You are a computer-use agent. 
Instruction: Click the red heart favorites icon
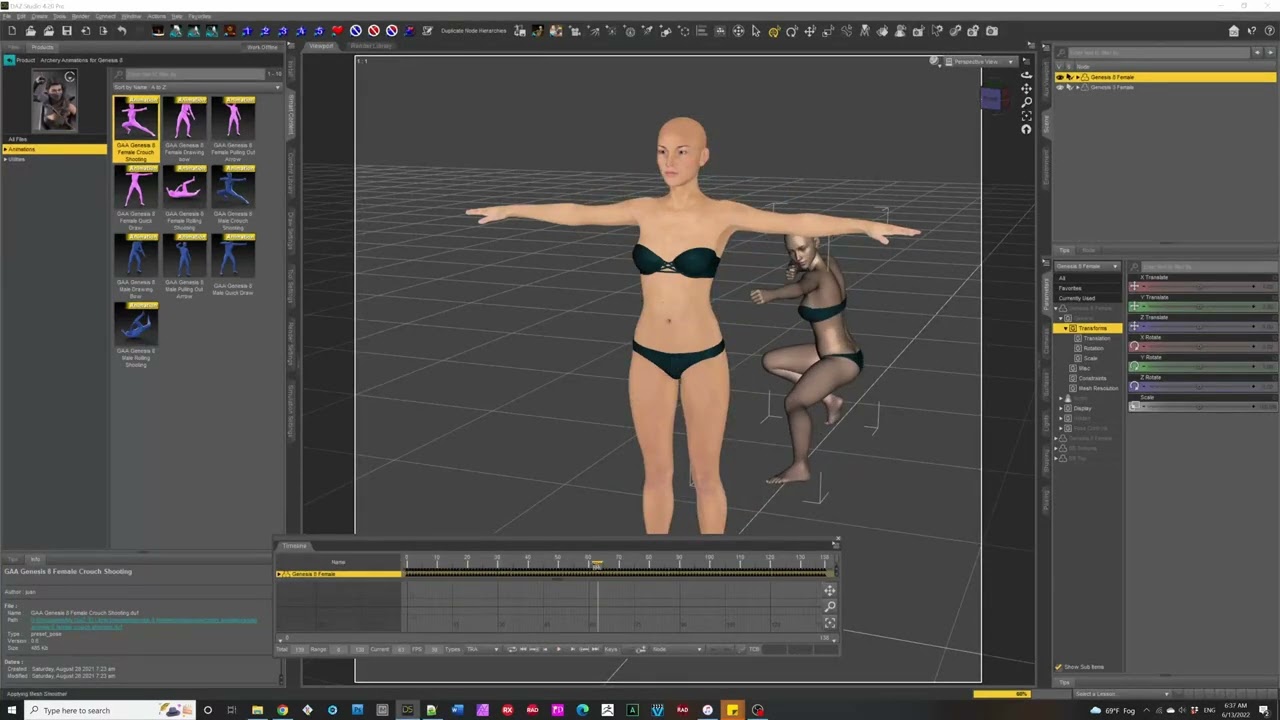click(x=337, y=31)
